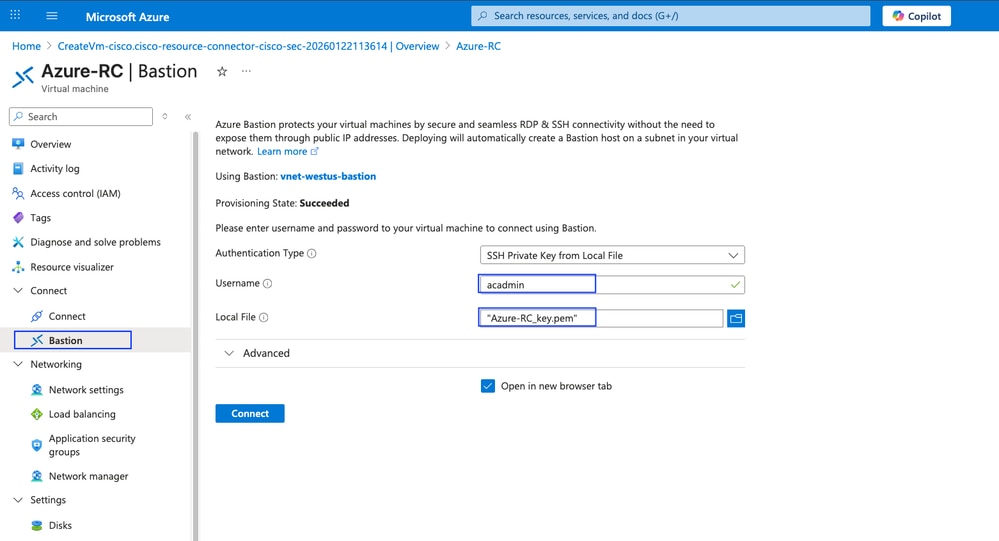Screen dimensions: 999x541
Task: Click the Local File field with Azure-RC_key.pem
Action: [601, 317]
